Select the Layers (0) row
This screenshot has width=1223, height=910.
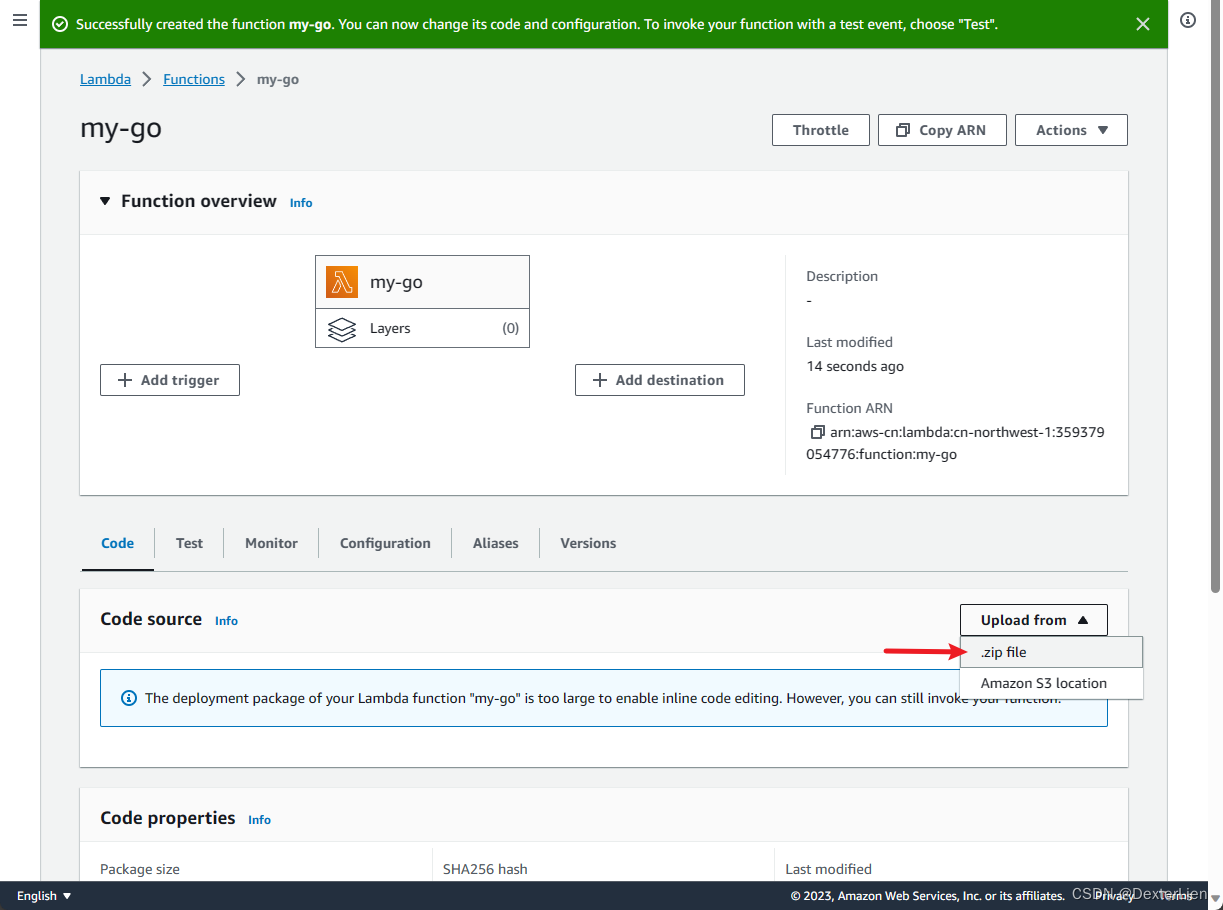[422, 328]
